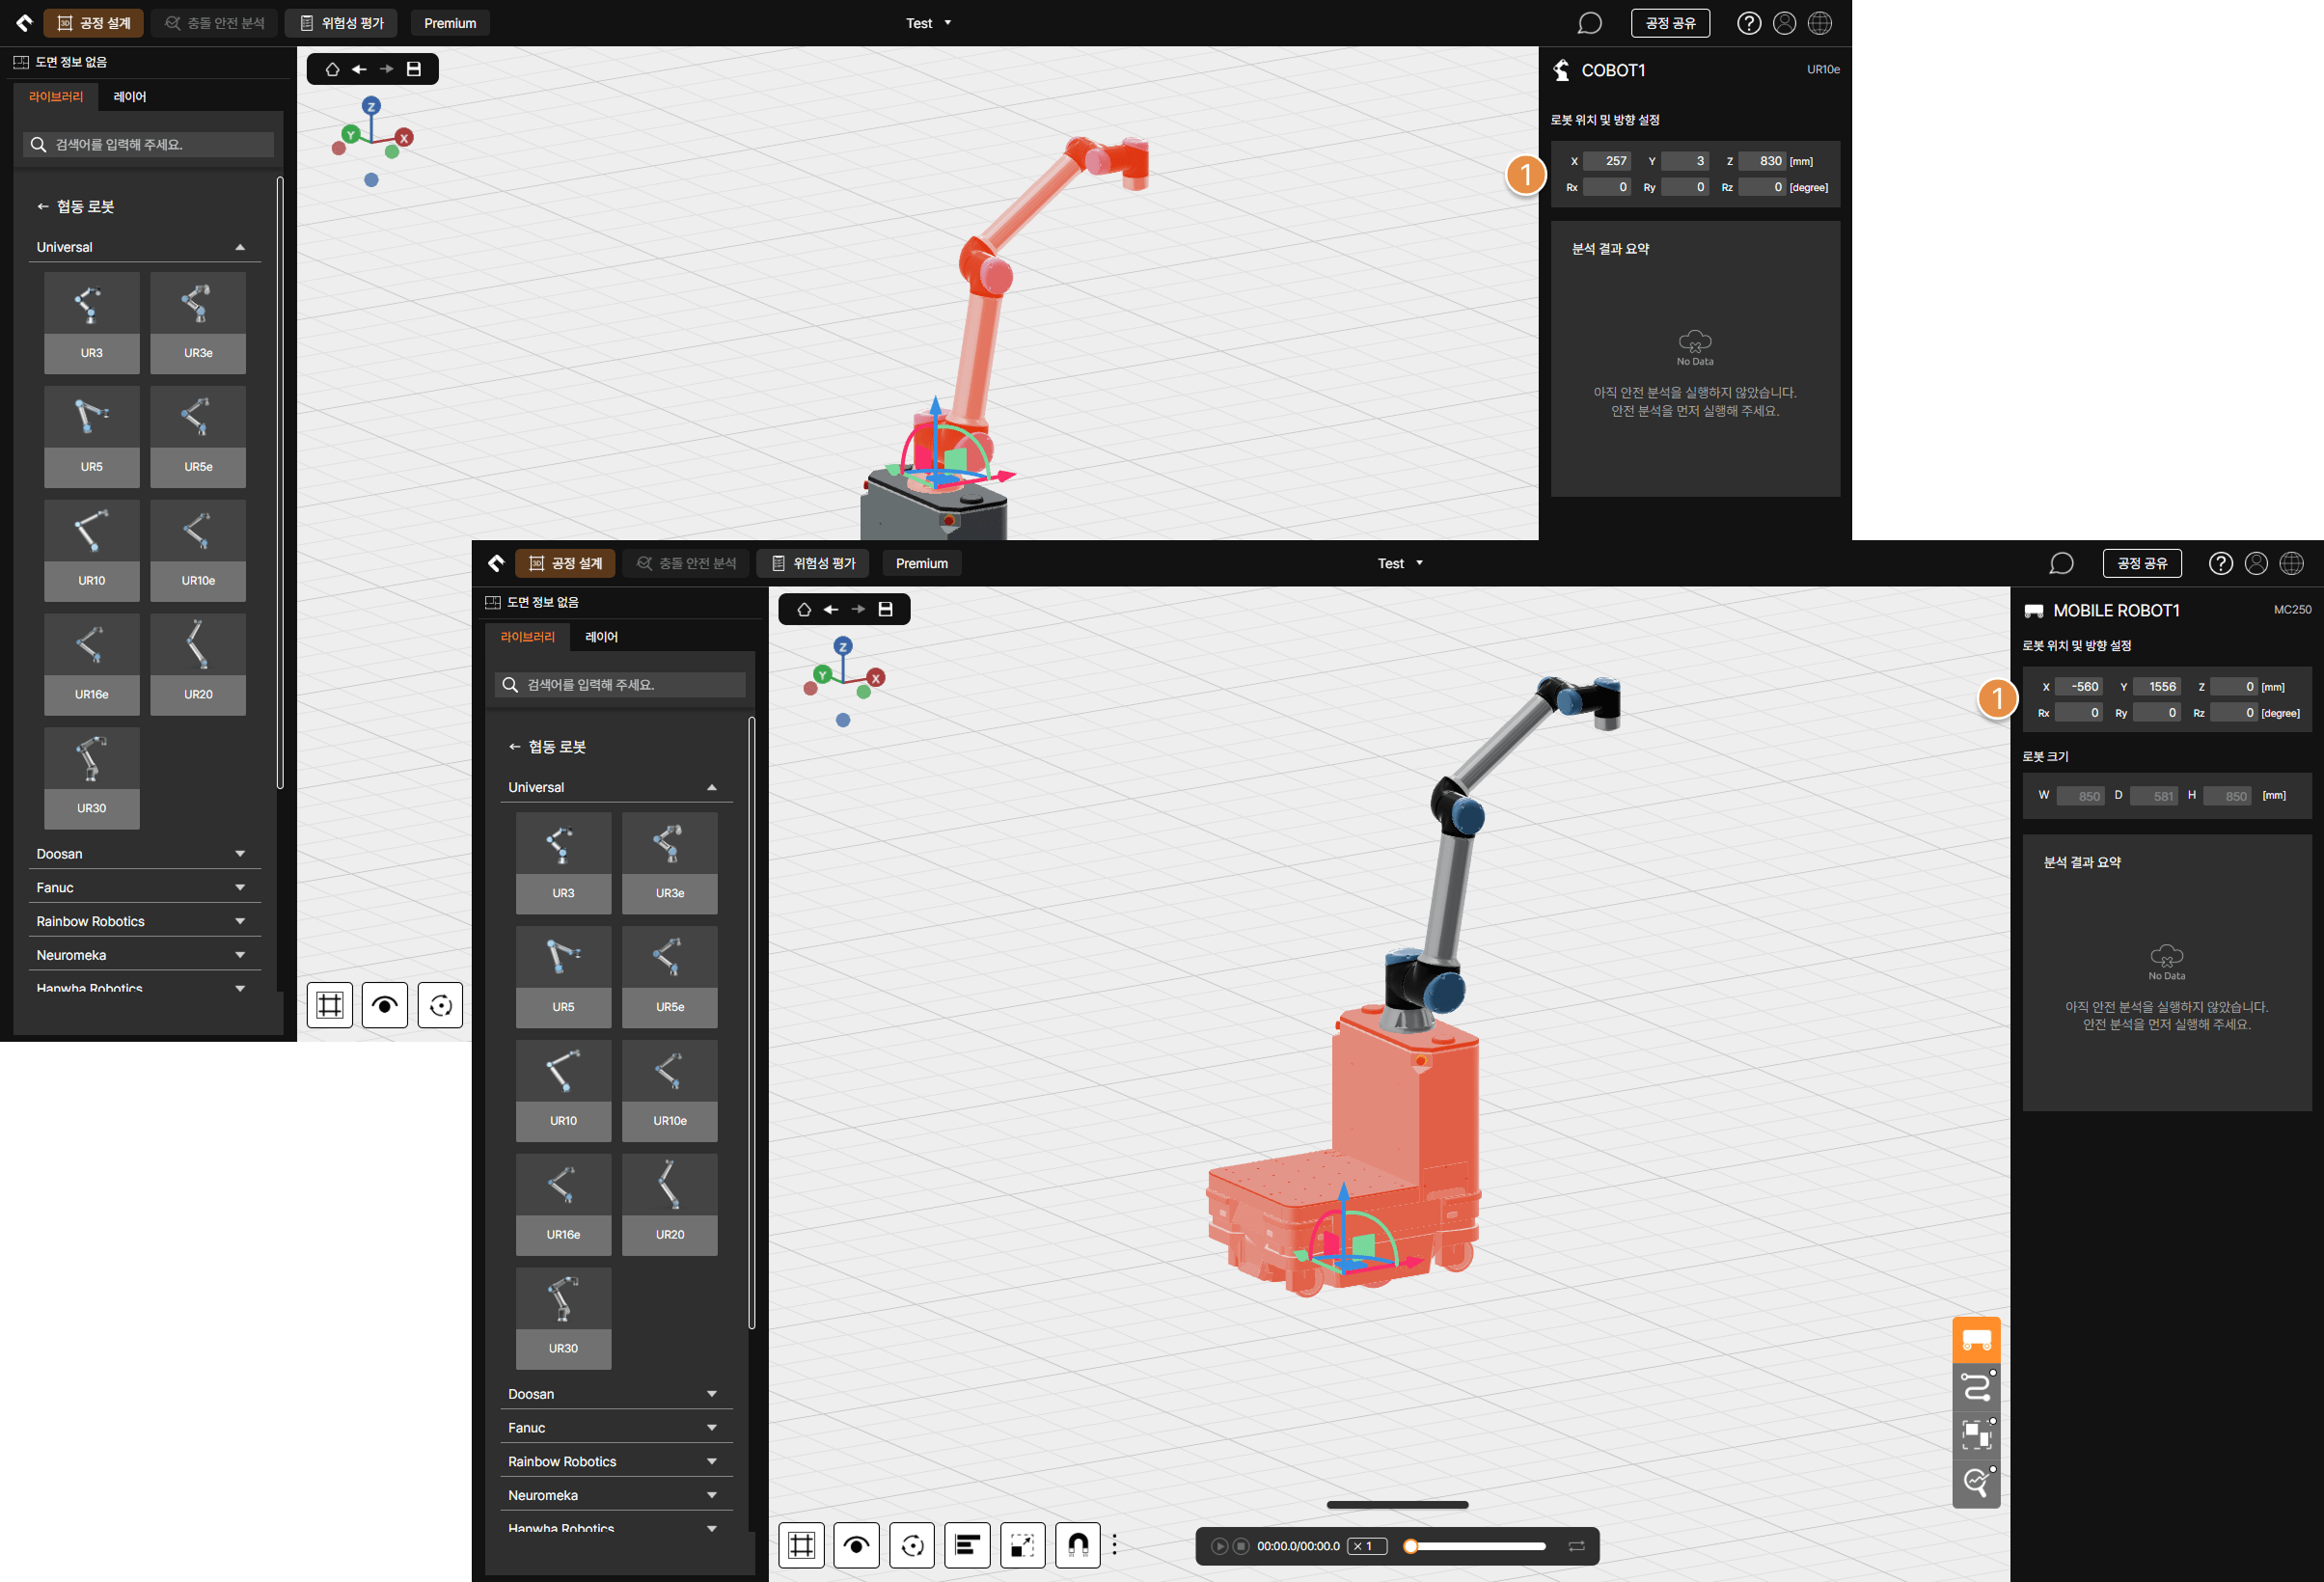Viewport: 2324px width, 1582px height.
Task: Click the home view icon in the MOBILE ROBOT1 window
Action: 804,609
